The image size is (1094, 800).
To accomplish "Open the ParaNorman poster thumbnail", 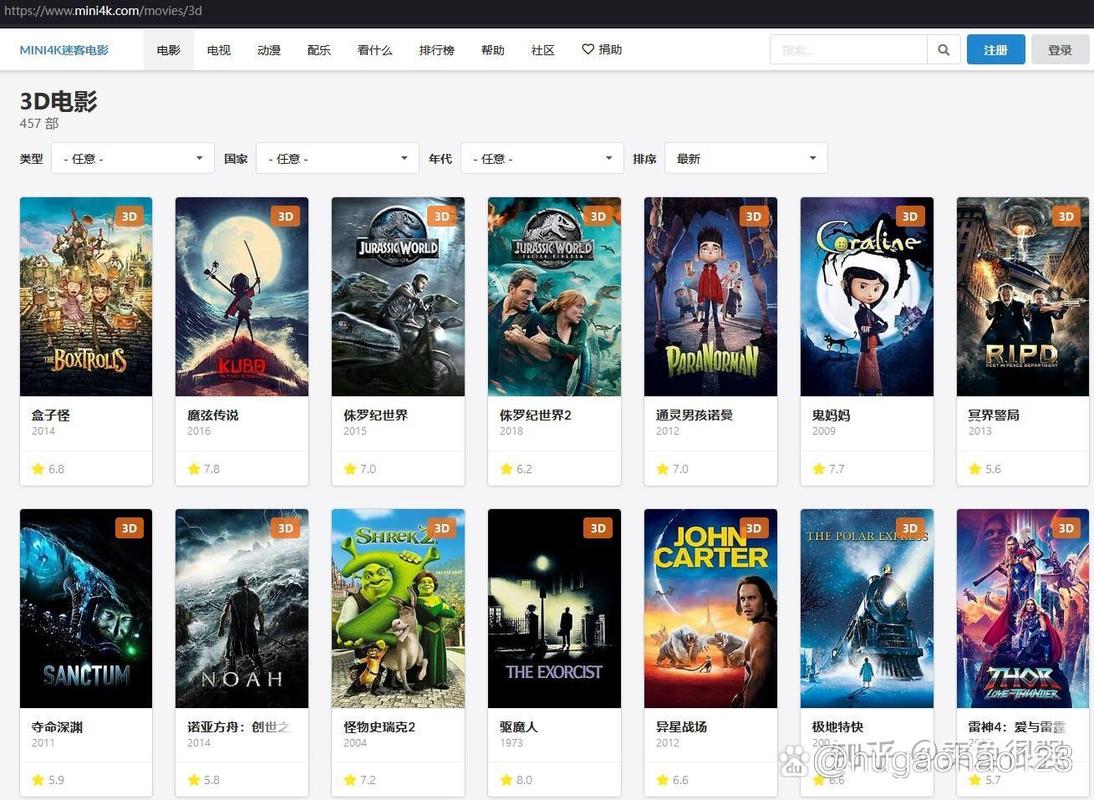I will [710, 296].
